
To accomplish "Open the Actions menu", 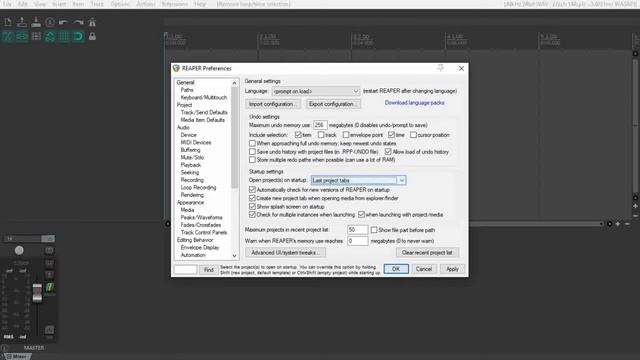I will tap(145, 4).
